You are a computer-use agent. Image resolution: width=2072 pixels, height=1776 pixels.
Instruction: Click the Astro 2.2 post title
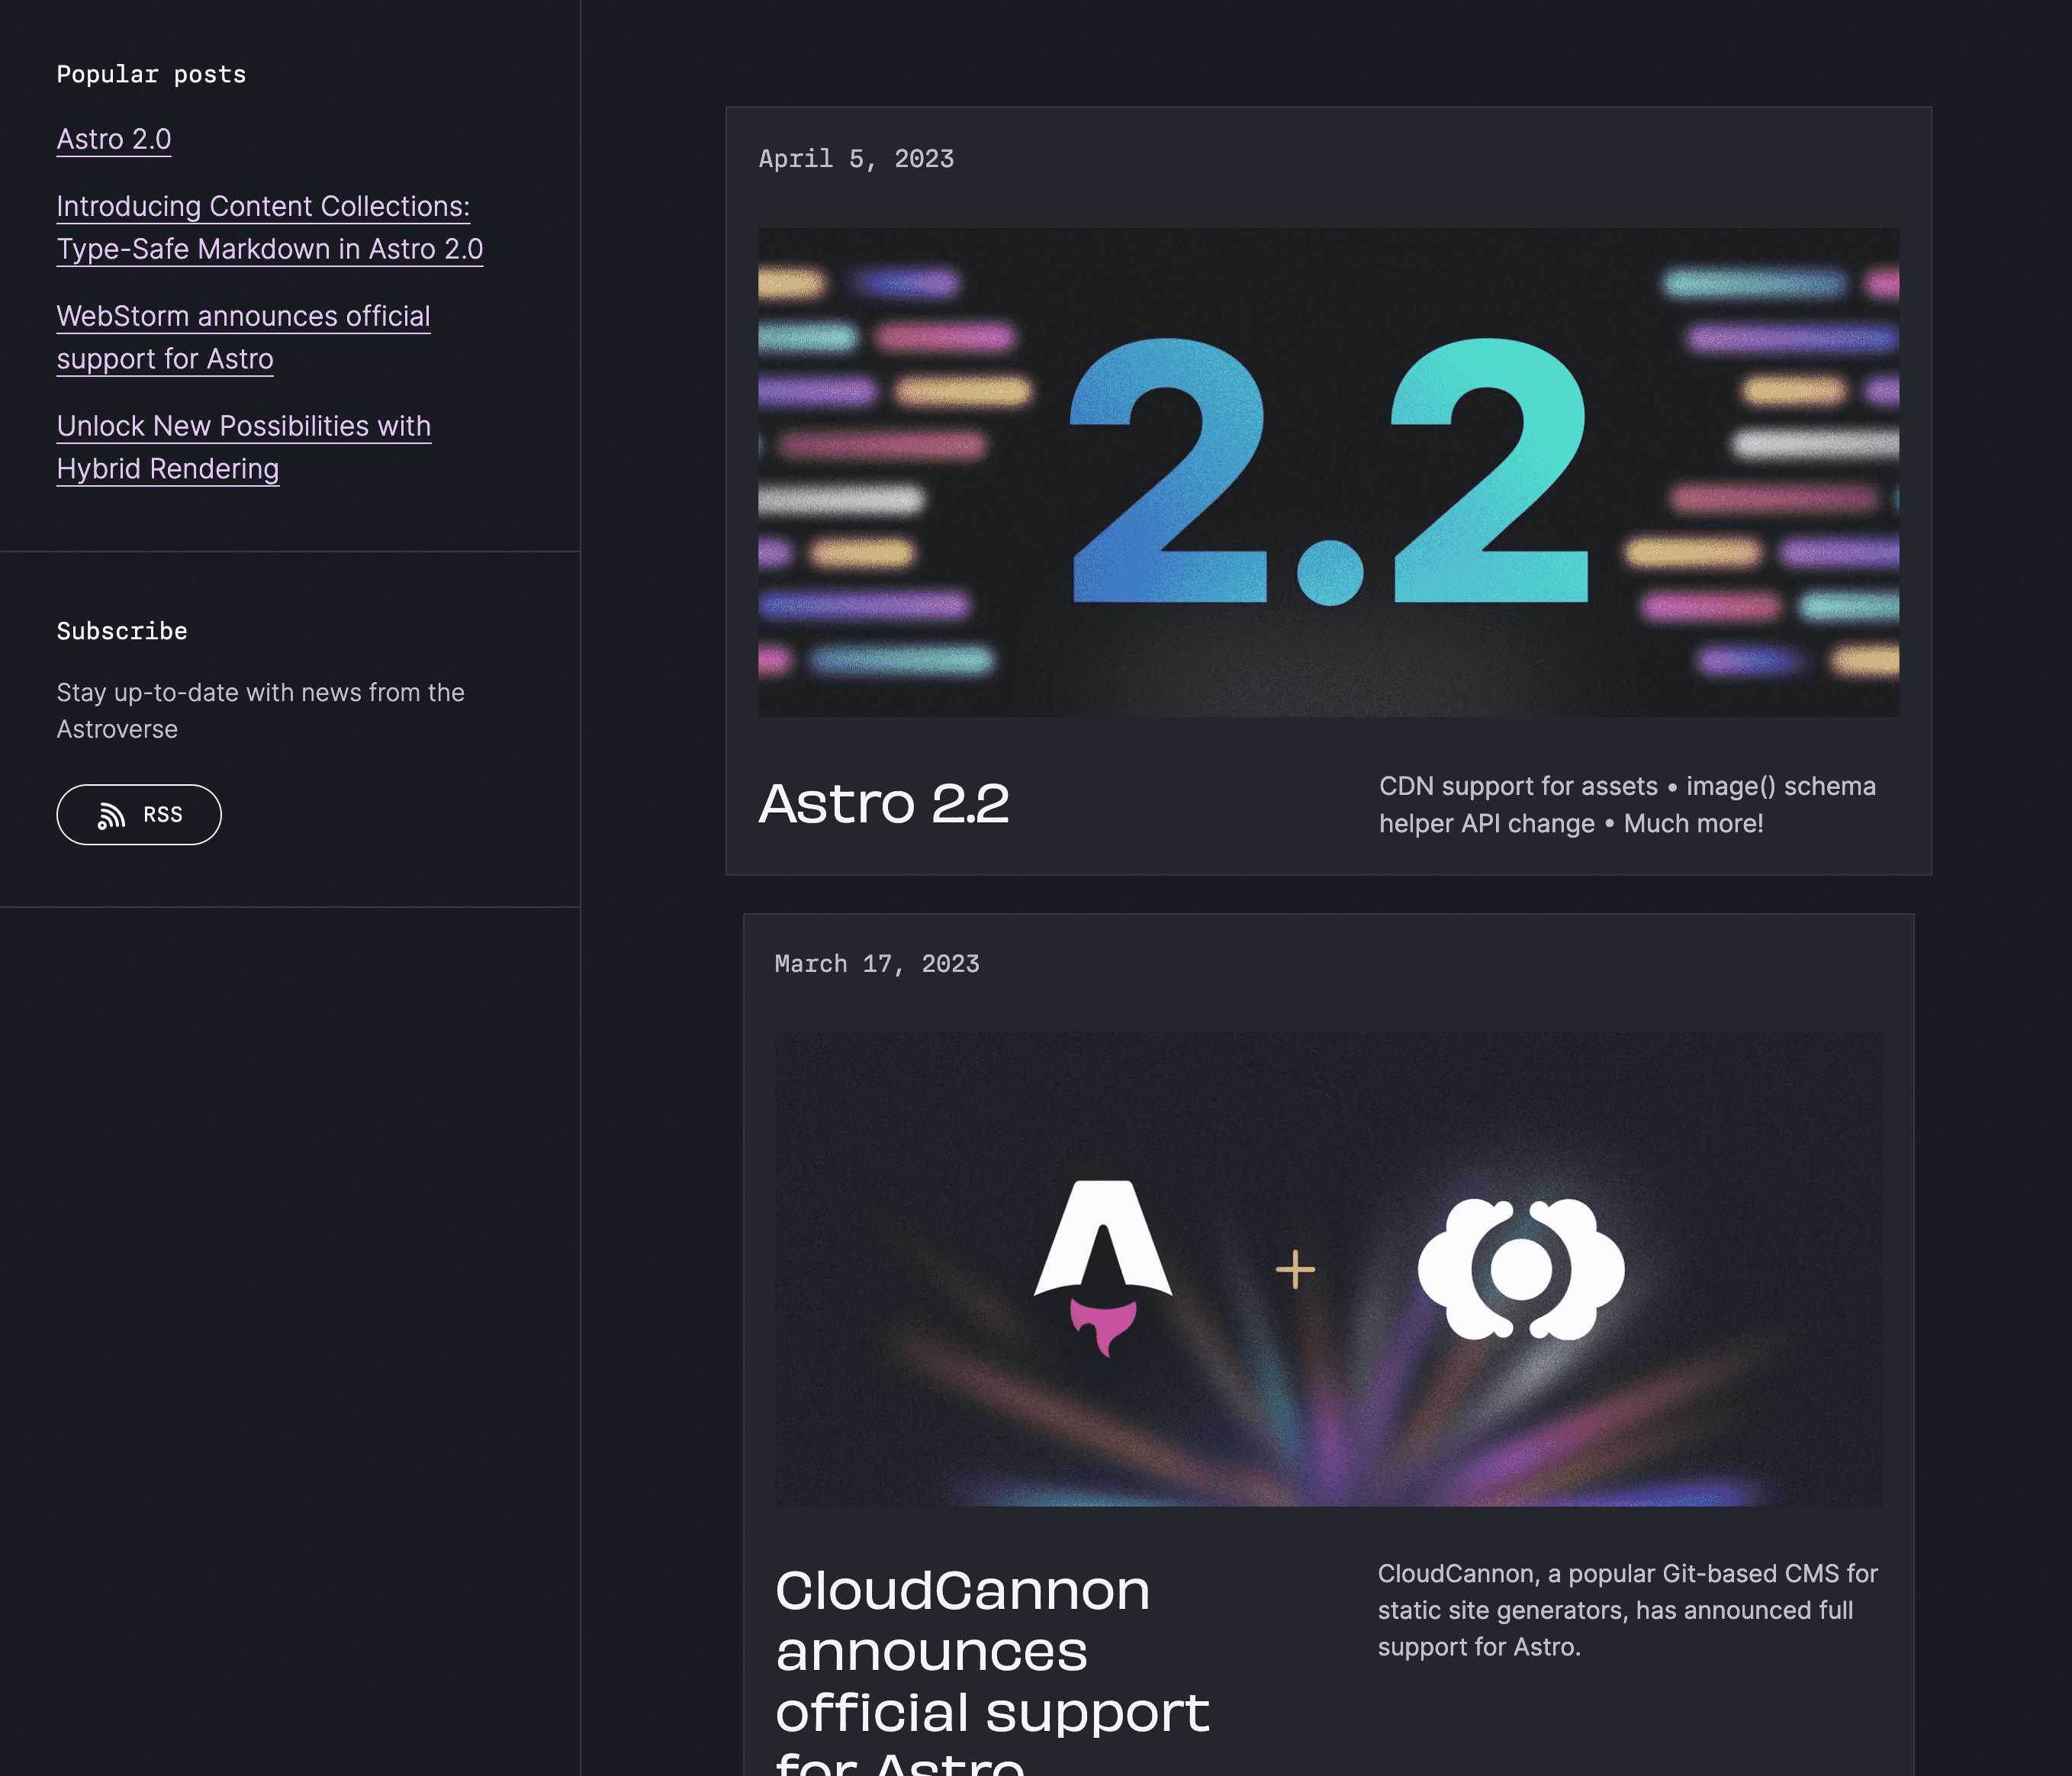884,804
